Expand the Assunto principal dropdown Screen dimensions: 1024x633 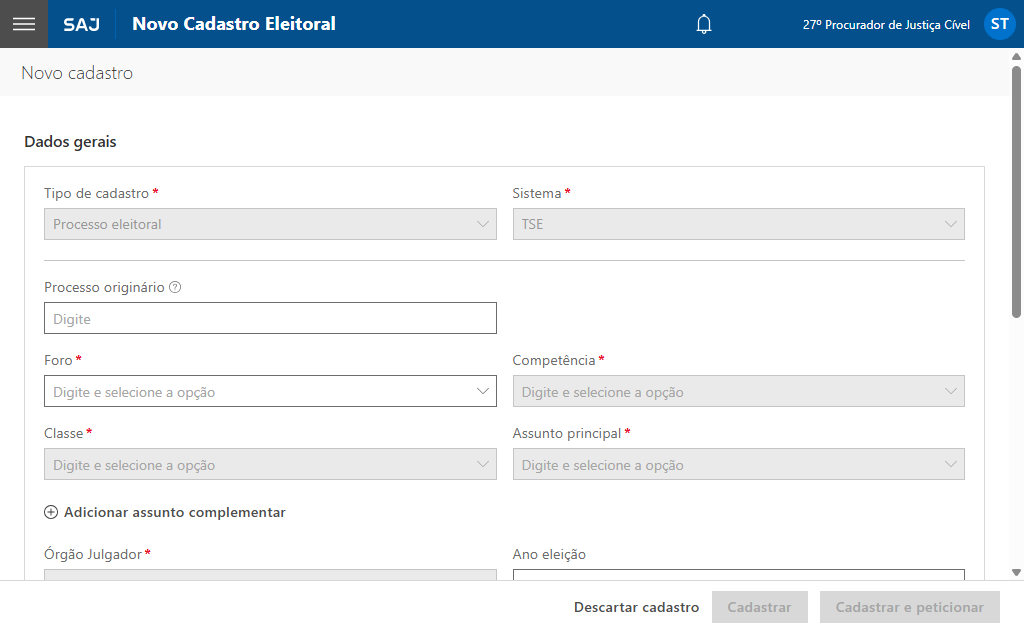click(x=738, y=464)
